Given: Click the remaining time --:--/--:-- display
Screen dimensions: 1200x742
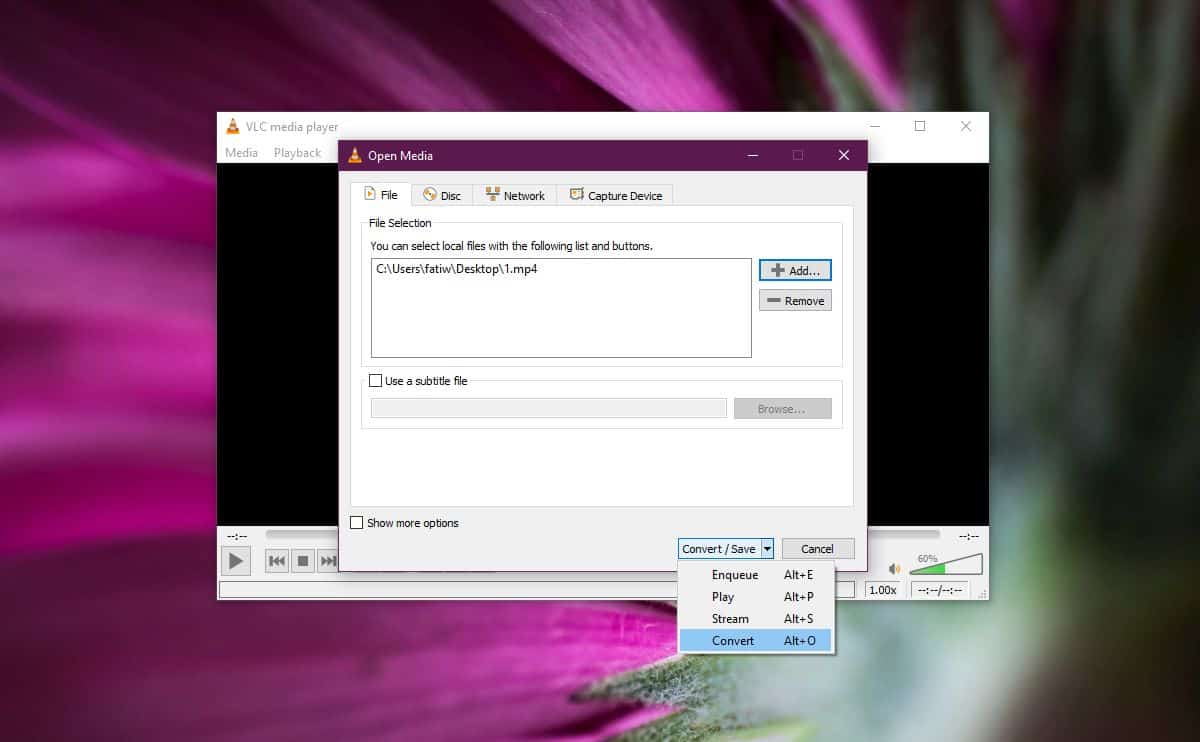Looking at the screenshot, I should point(940,590).
